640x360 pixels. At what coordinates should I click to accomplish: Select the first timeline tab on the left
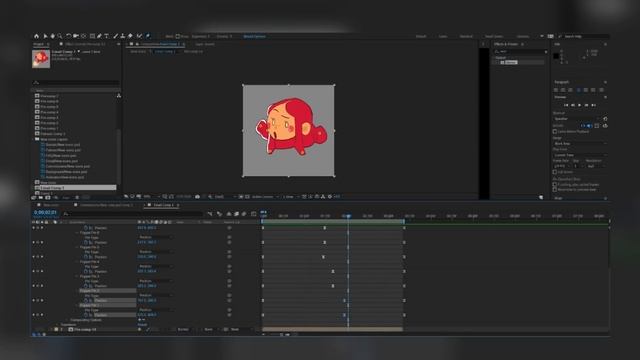pyautogui.click(x=51, y=205)
